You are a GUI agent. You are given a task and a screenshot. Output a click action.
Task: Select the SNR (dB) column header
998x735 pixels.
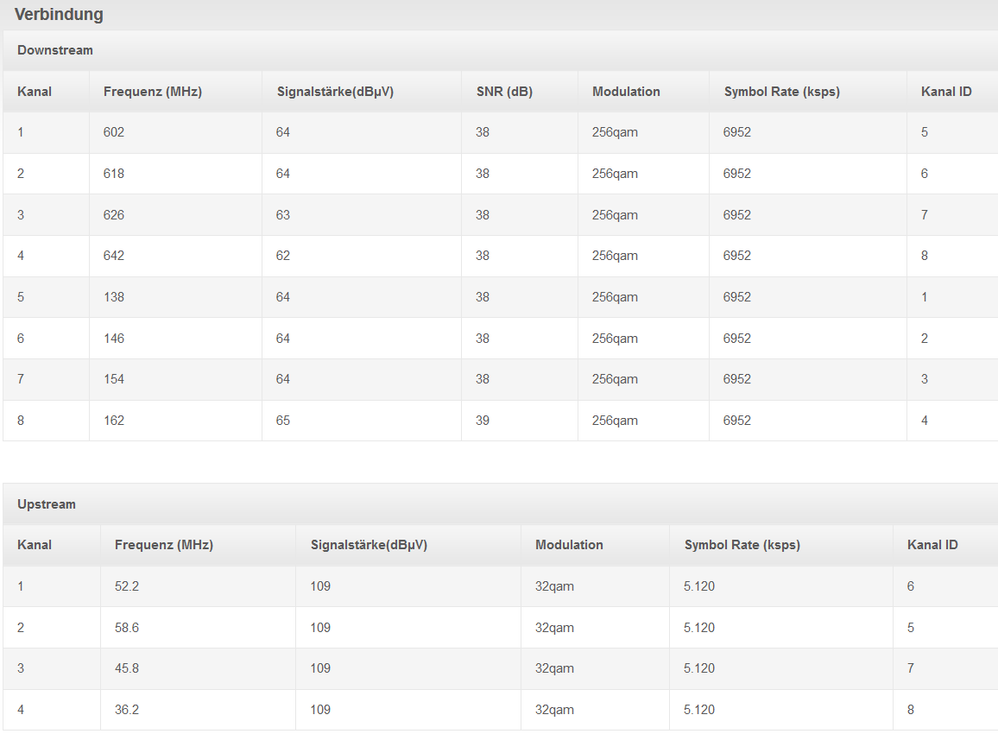pos(504,91)
